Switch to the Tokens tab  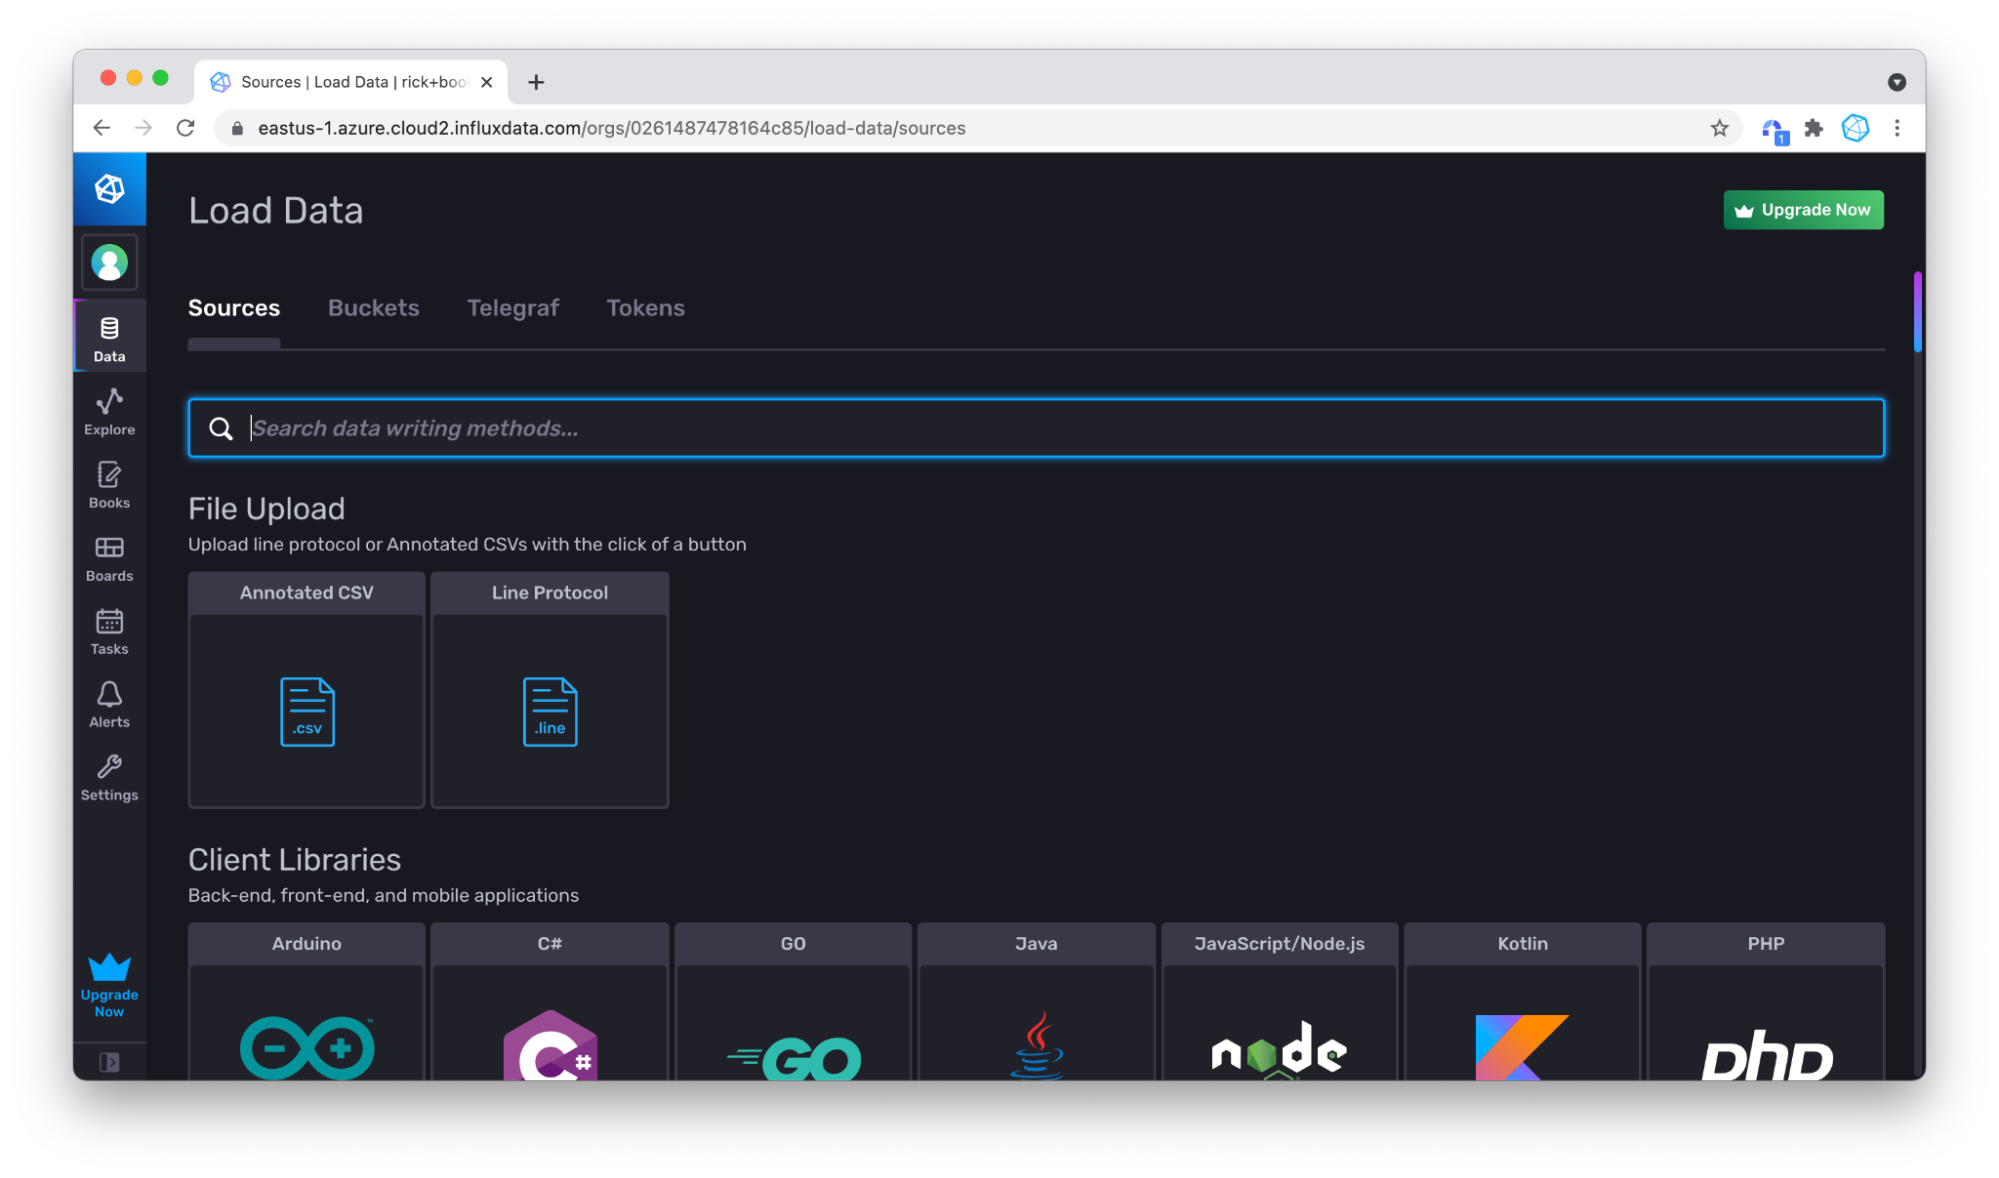645,308
